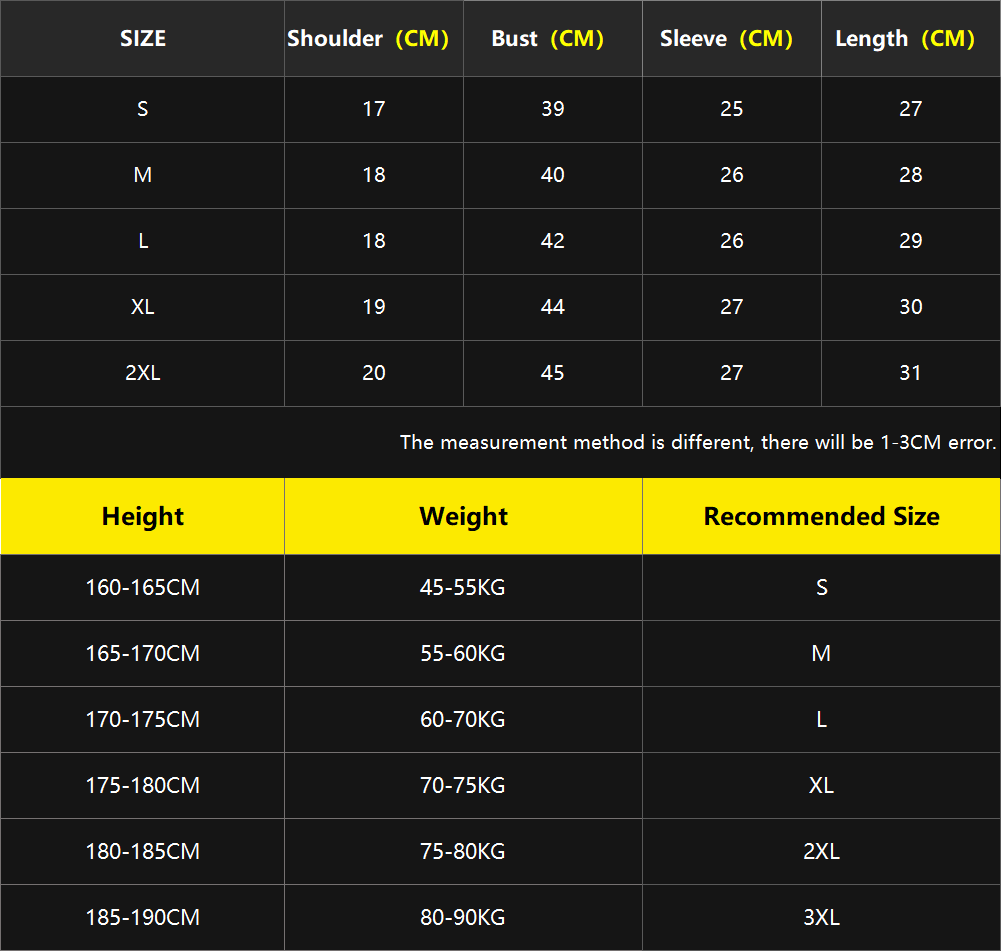Image resolution: width=1001 pixels, height=952 pixels.
Task: Select bust value 44
Action: pos(553,307)
